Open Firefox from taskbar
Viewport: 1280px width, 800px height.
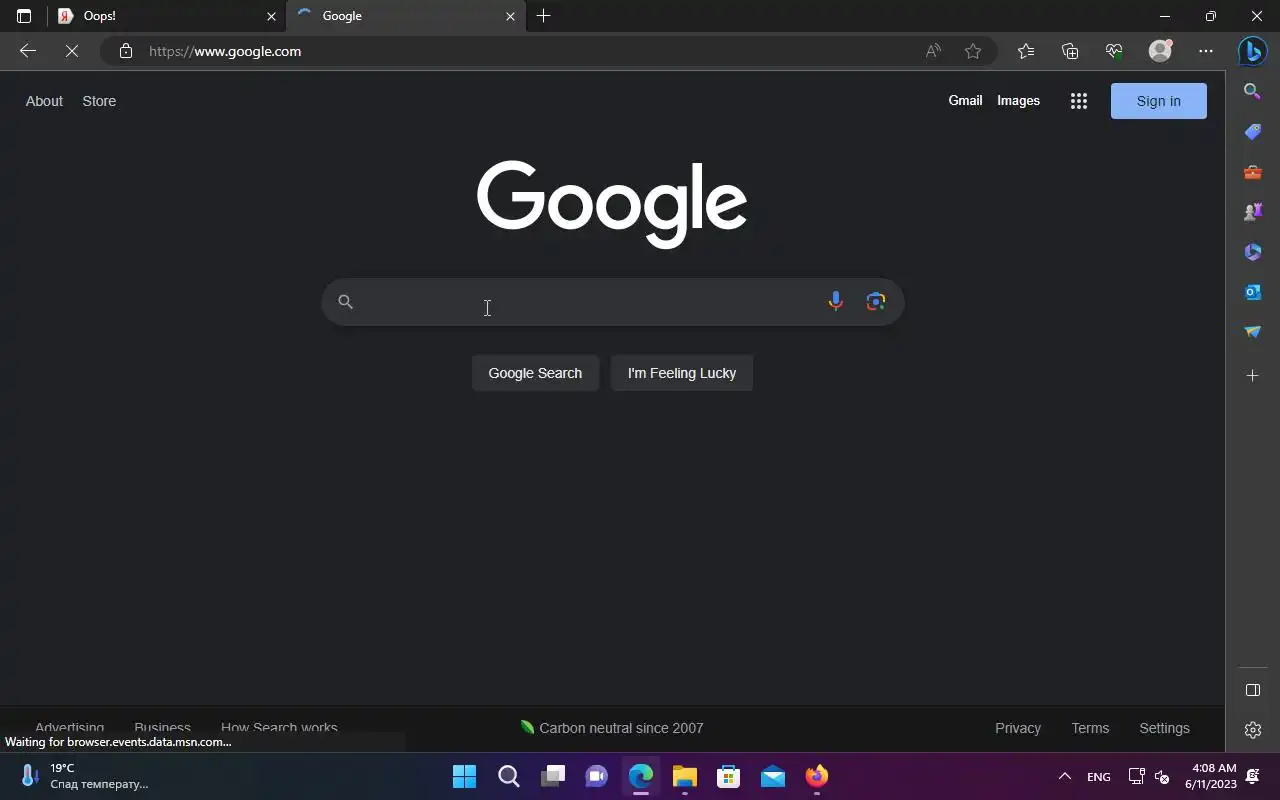point(817,776)
